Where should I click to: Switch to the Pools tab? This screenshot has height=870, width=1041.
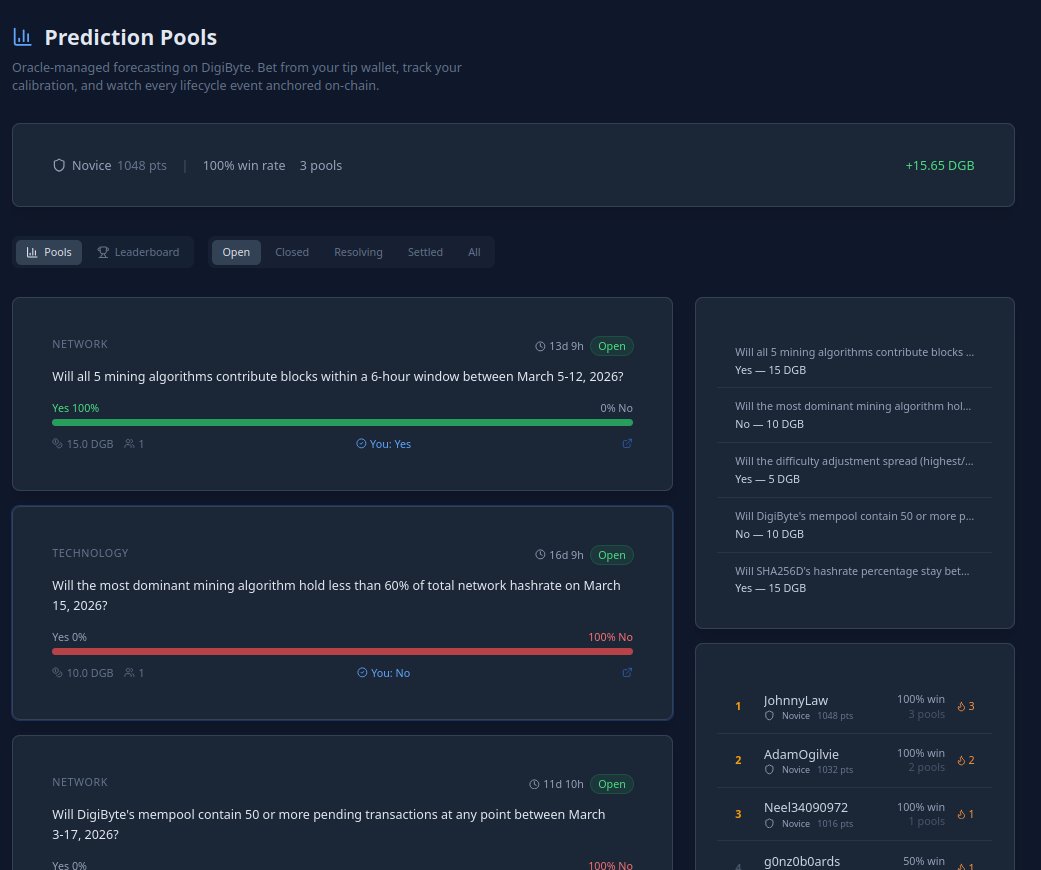[x=49, y=252]
